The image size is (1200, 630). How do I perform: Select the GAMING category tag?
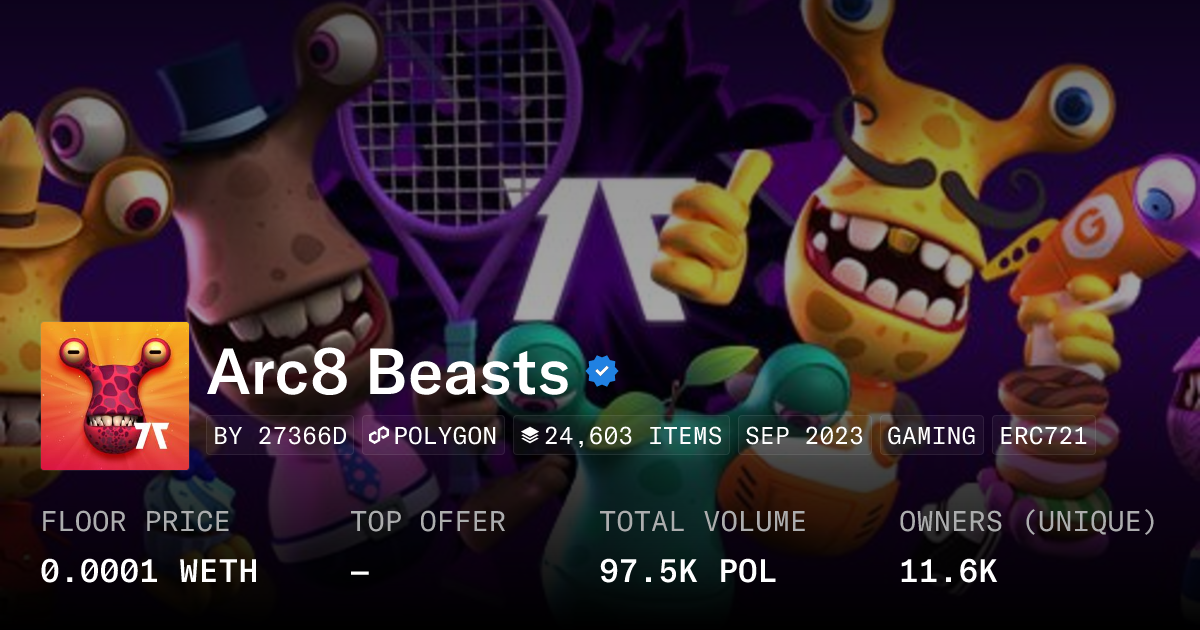point(931,436)
